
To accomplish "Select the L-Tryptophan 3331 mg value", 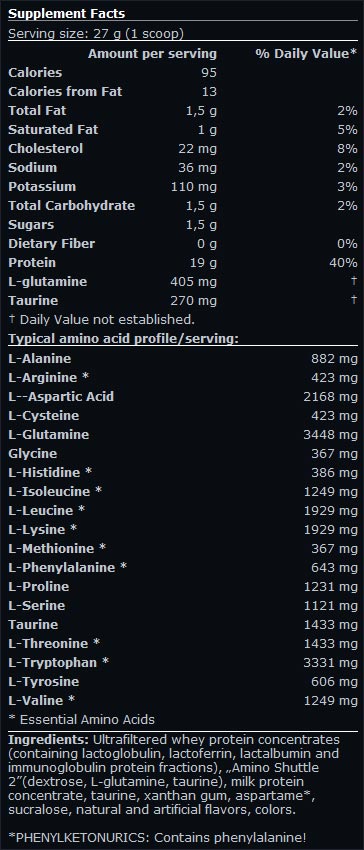I will (330, 662).
